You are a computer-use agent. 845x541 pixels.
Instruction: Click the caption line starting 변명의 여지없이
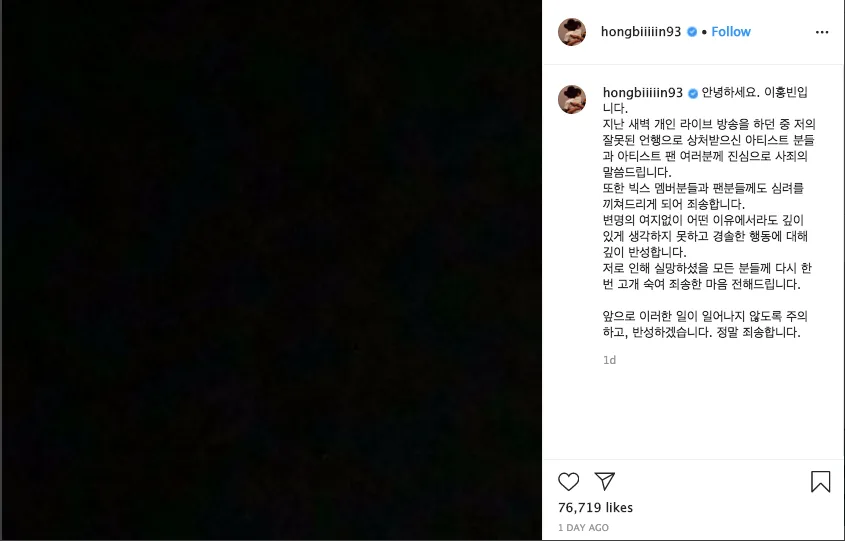click(x=703, y=220)
